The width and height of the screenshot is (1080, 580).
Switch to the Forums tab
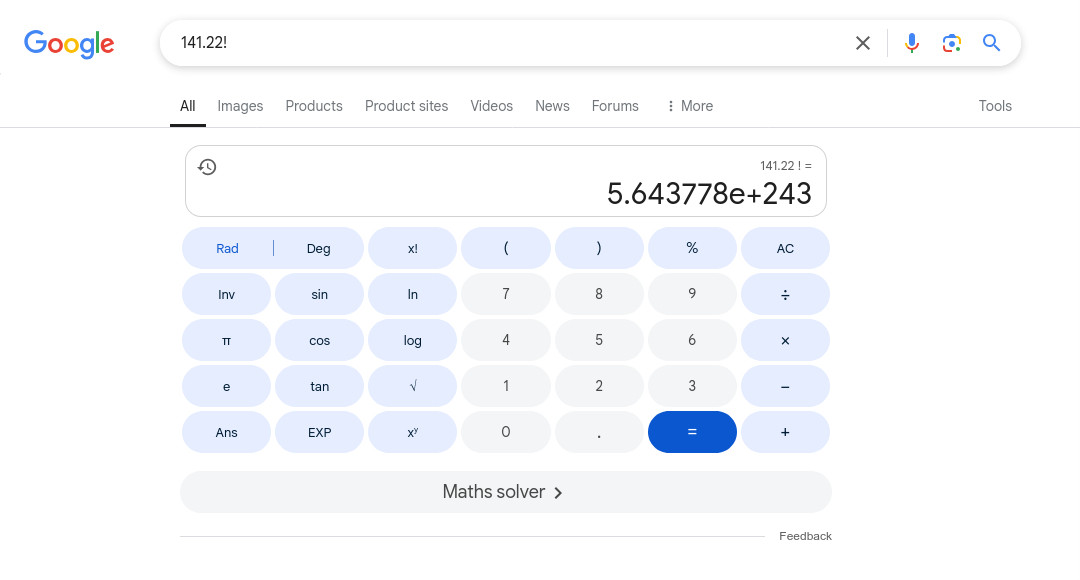pos(615,106)
